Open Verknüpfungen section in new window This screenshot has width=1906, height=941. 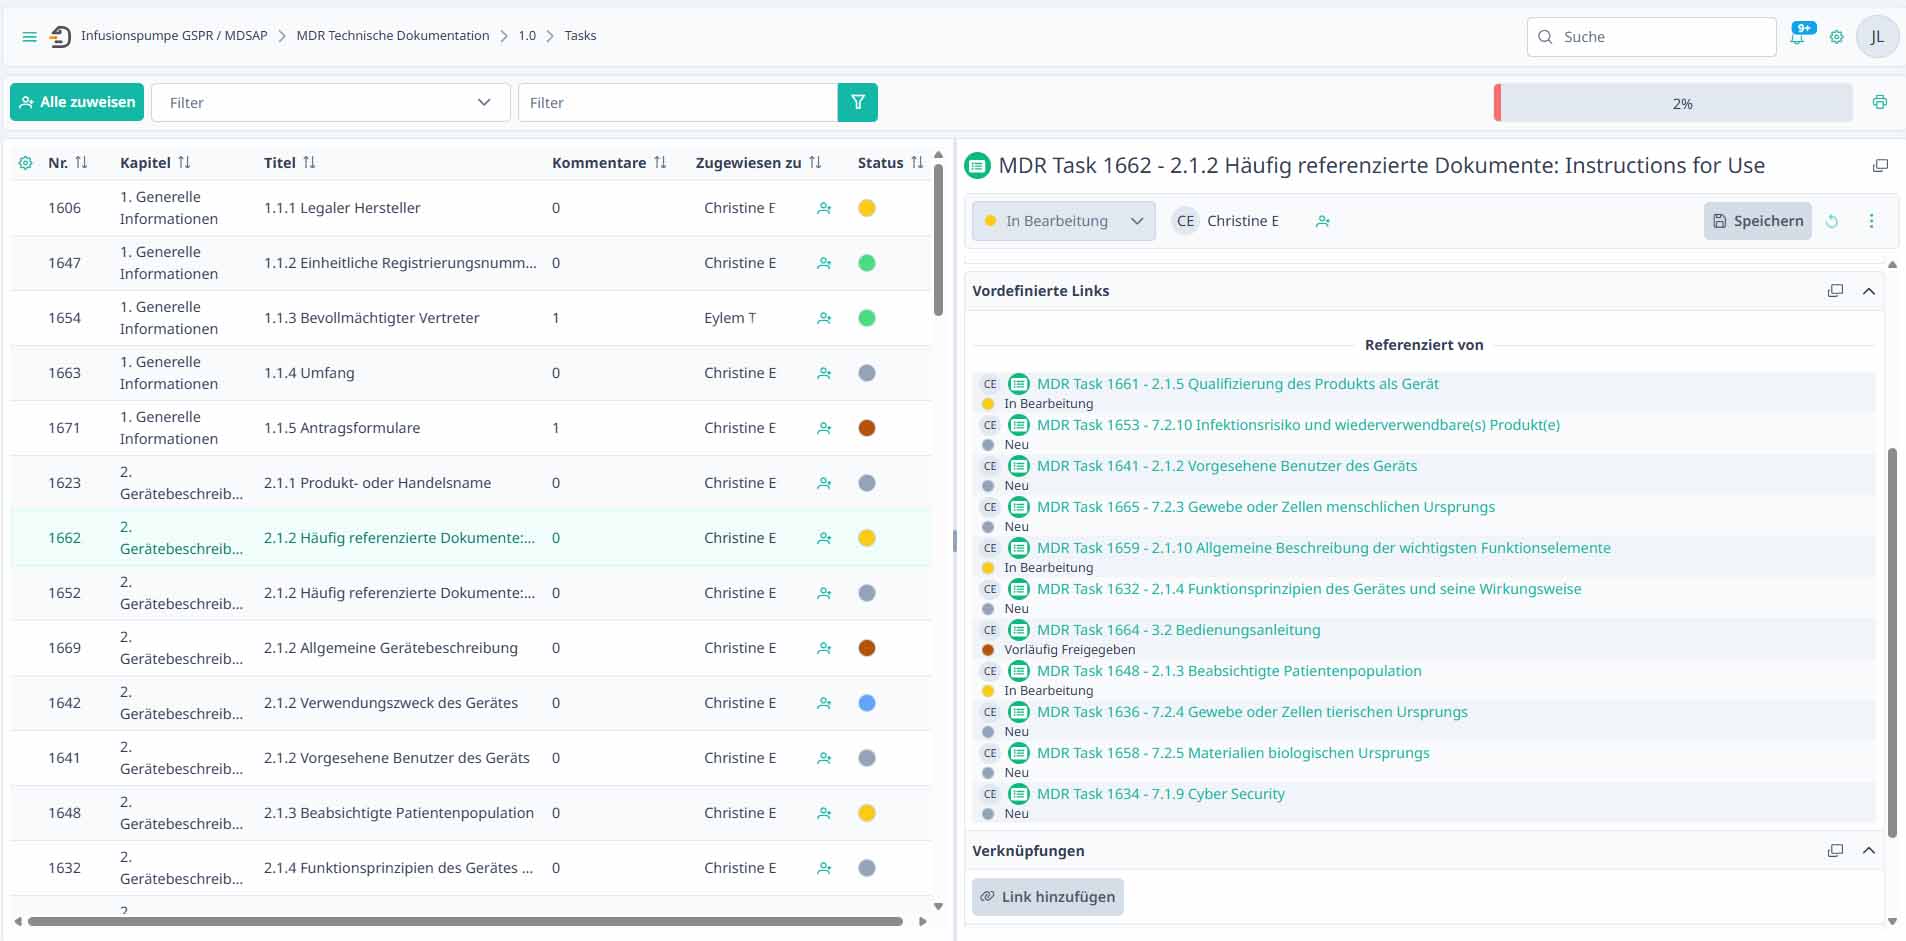(x=1835, y=851)
